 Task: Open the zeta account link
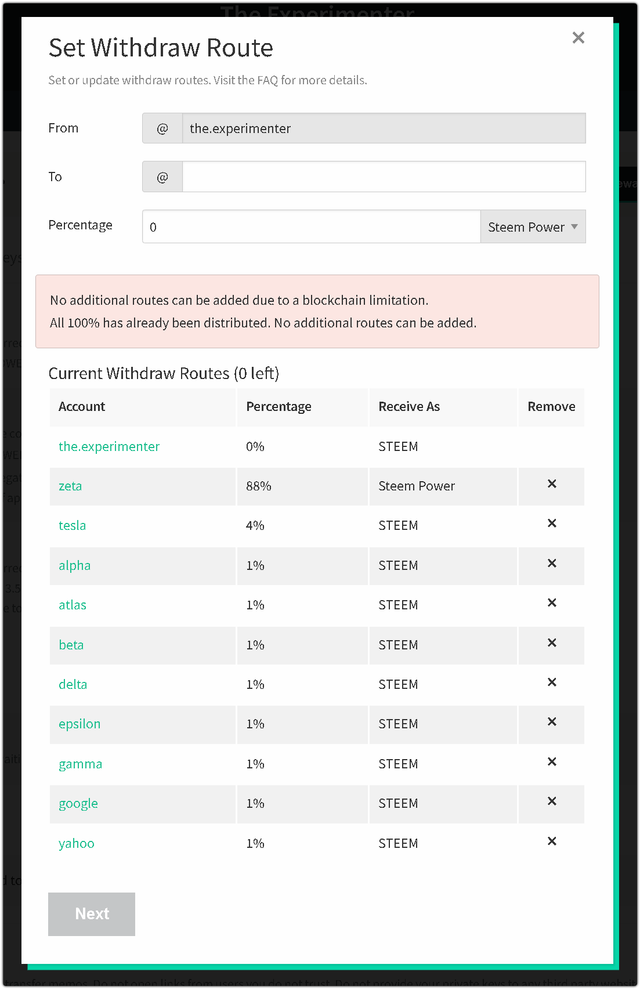[70, 486]
